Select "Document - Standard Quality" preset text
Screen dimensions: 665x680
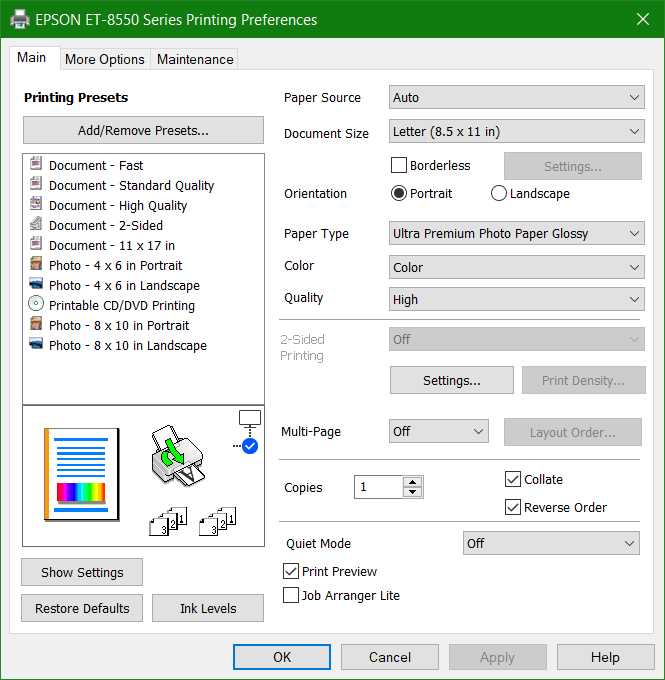(131, 185)
